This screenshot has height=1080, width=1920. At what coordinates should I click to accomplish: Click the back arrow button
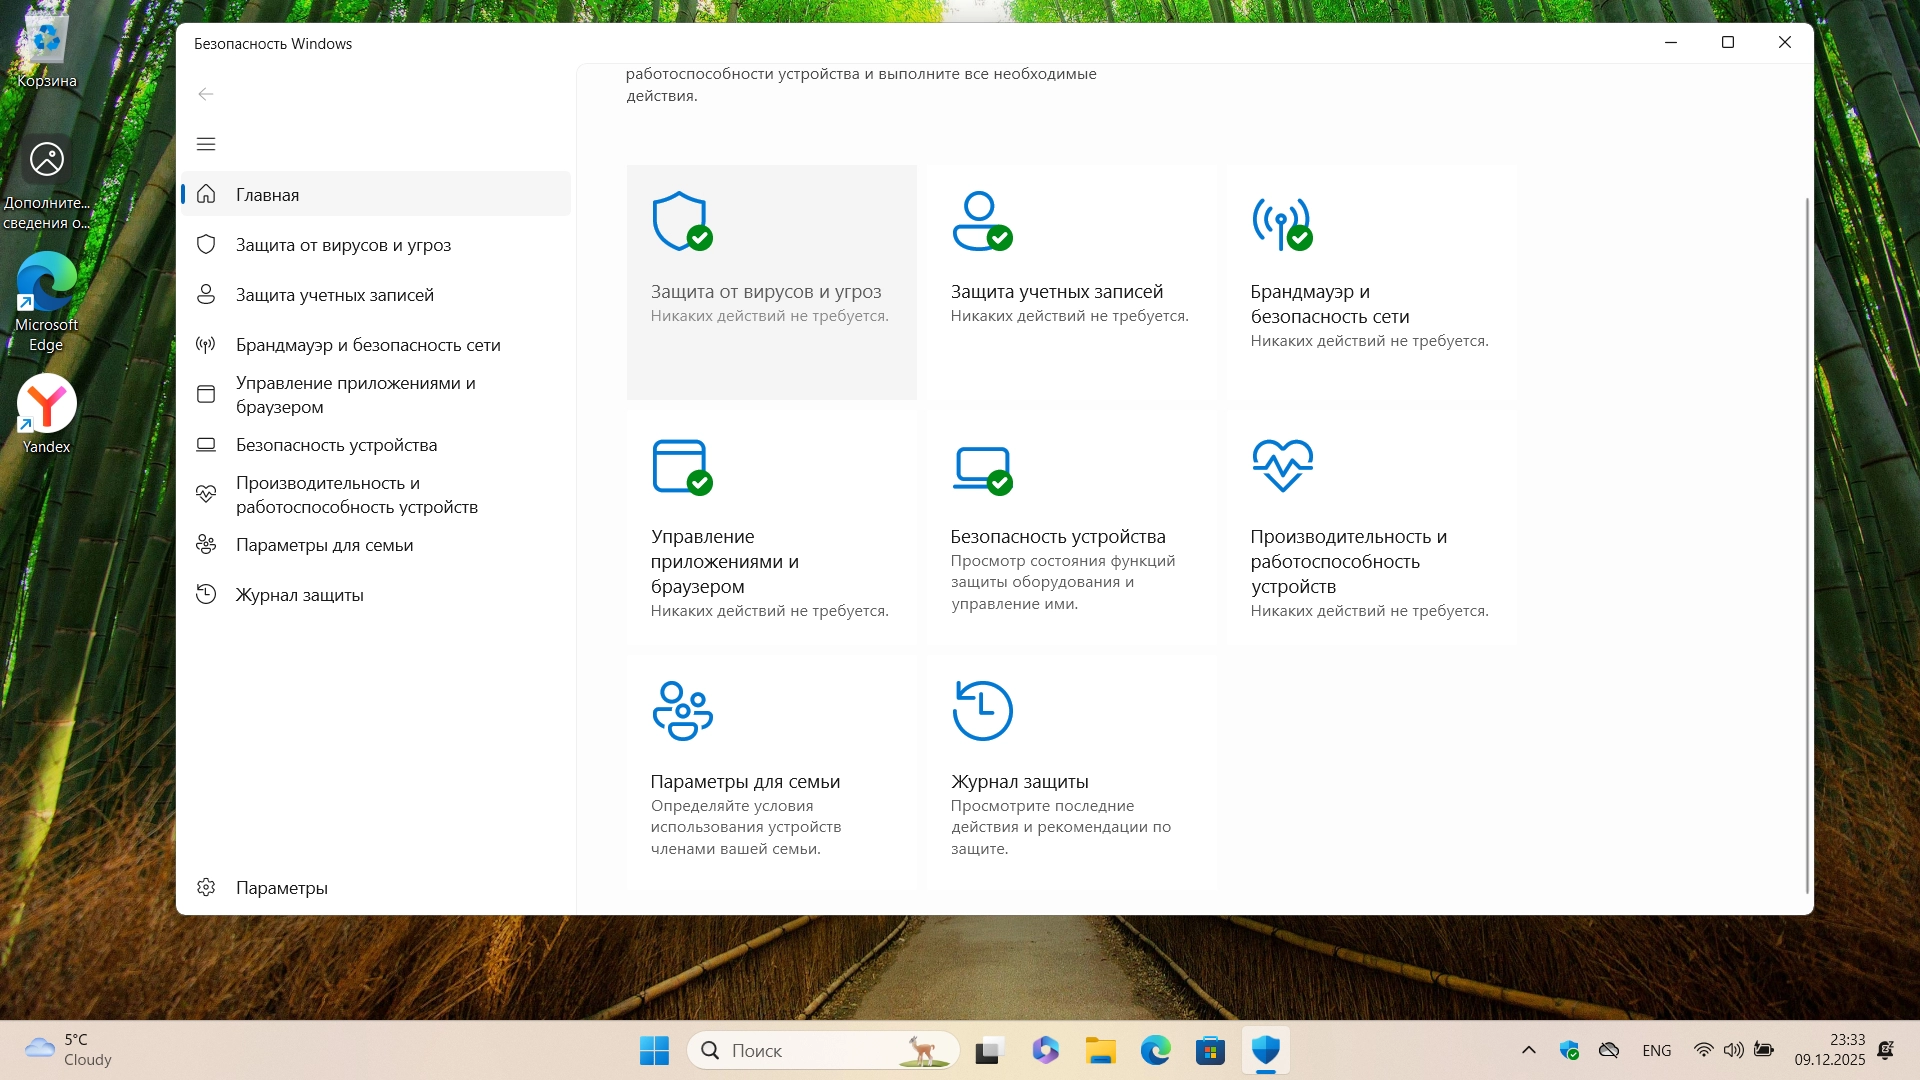point(206,94)
